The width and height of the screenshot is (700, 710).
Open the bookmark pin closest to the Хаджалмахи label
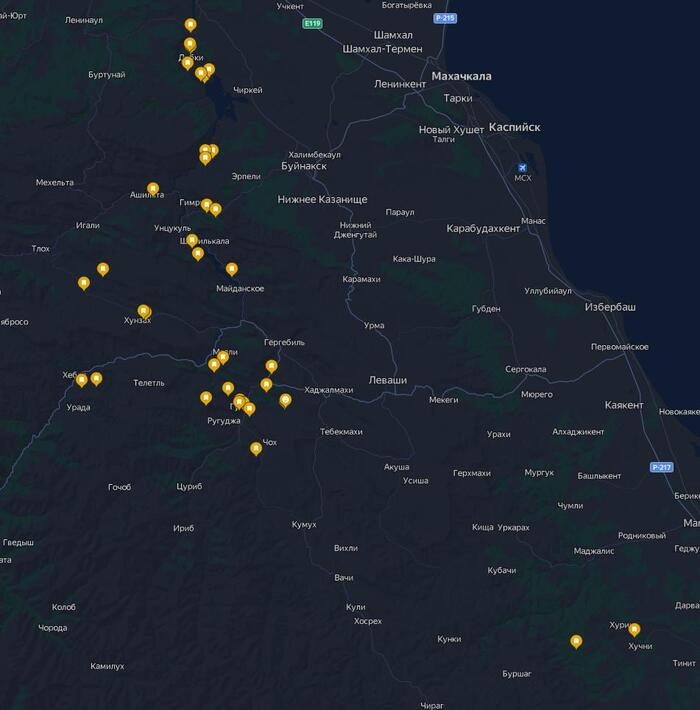tap(285, 400)
